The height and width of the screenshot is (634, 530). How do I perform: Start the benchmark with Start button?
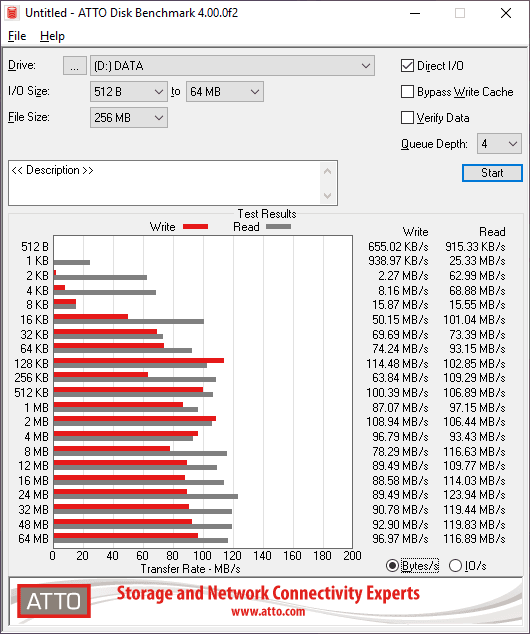point(492,173)
